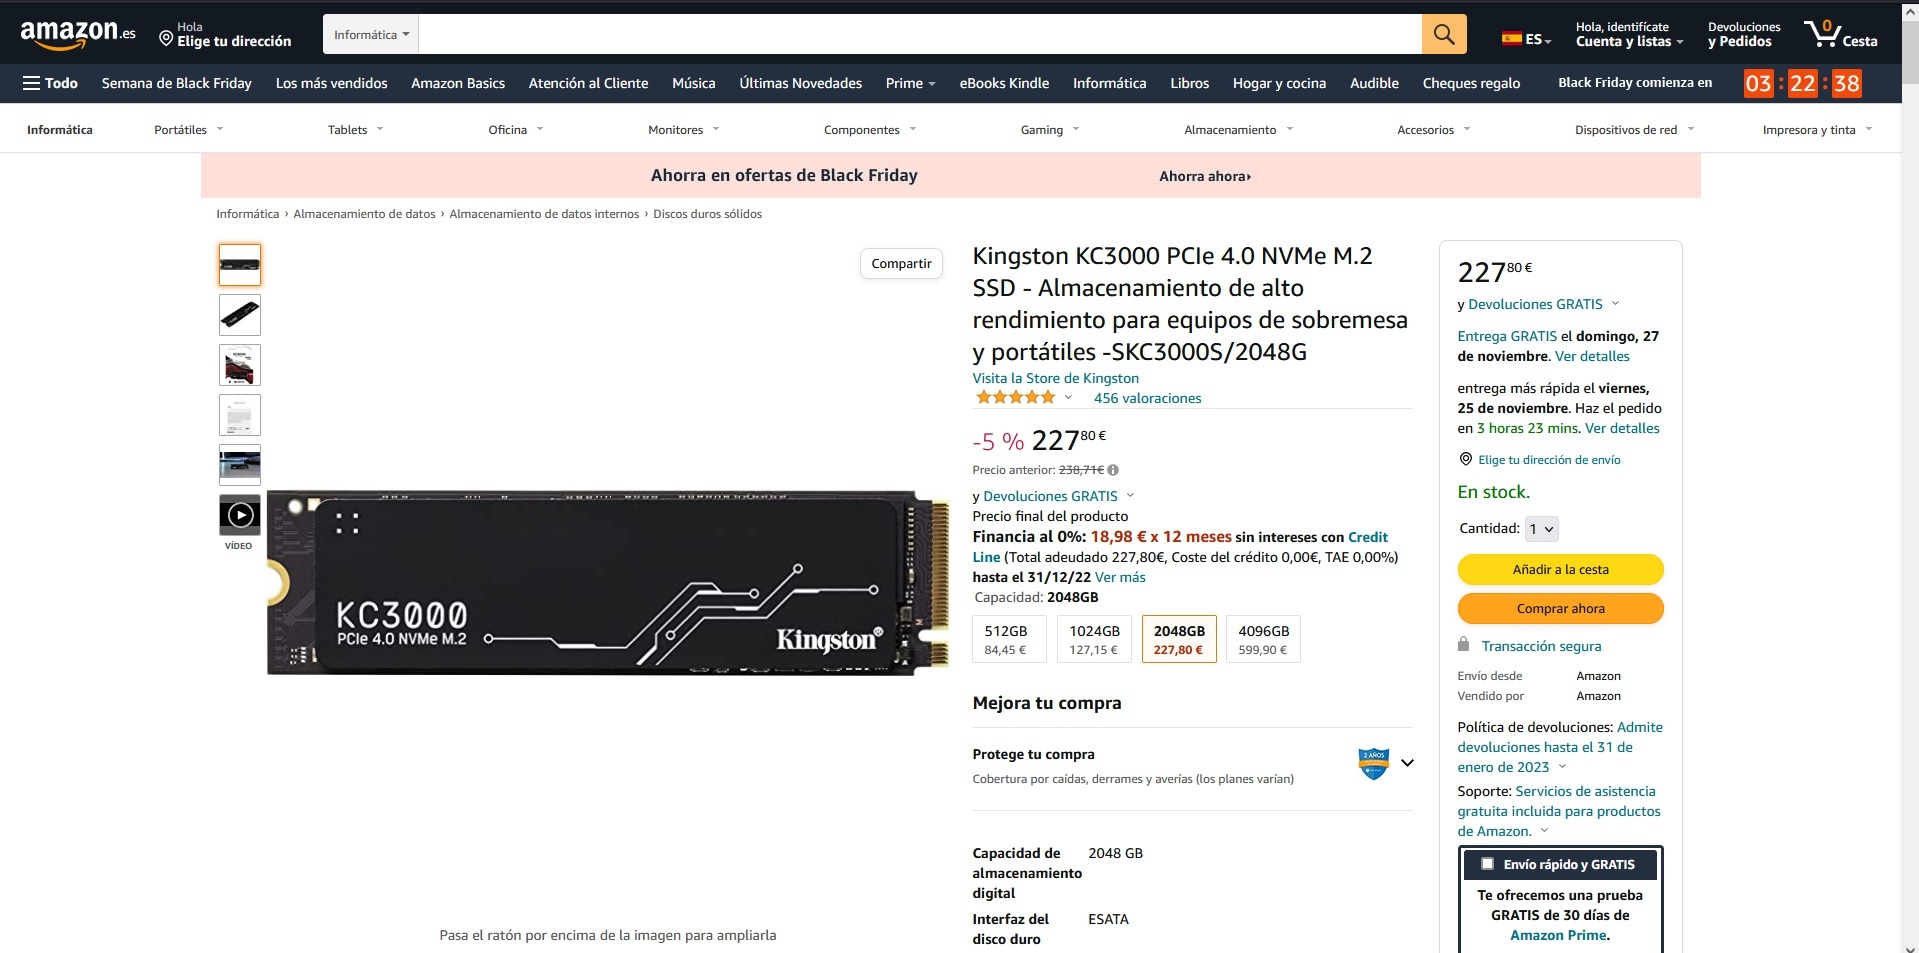Open the Todo hamburger menu
This screenshot has width=1919, height=953.
(50, 83)
